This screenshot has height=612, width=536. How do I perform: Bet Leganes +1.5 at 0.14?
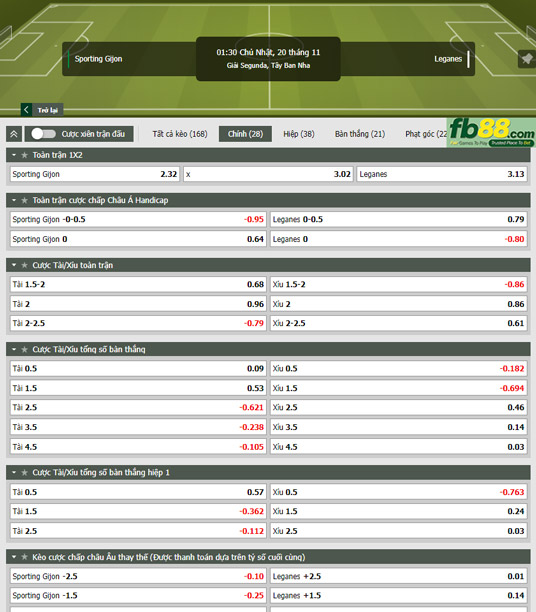point(399,596)
